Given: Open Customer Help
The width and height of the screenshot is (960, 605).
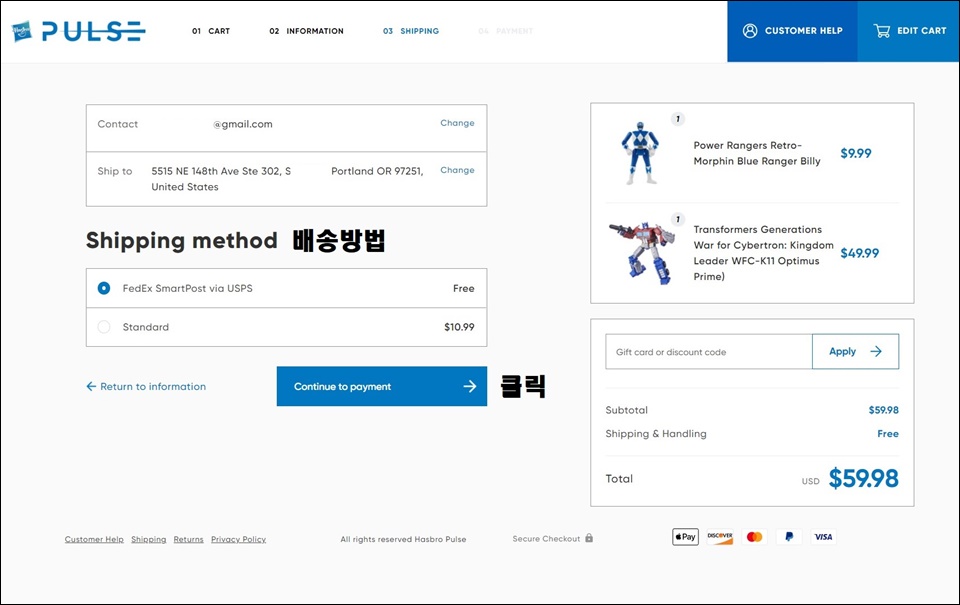Looking at the screenshot, I should 792,31.
